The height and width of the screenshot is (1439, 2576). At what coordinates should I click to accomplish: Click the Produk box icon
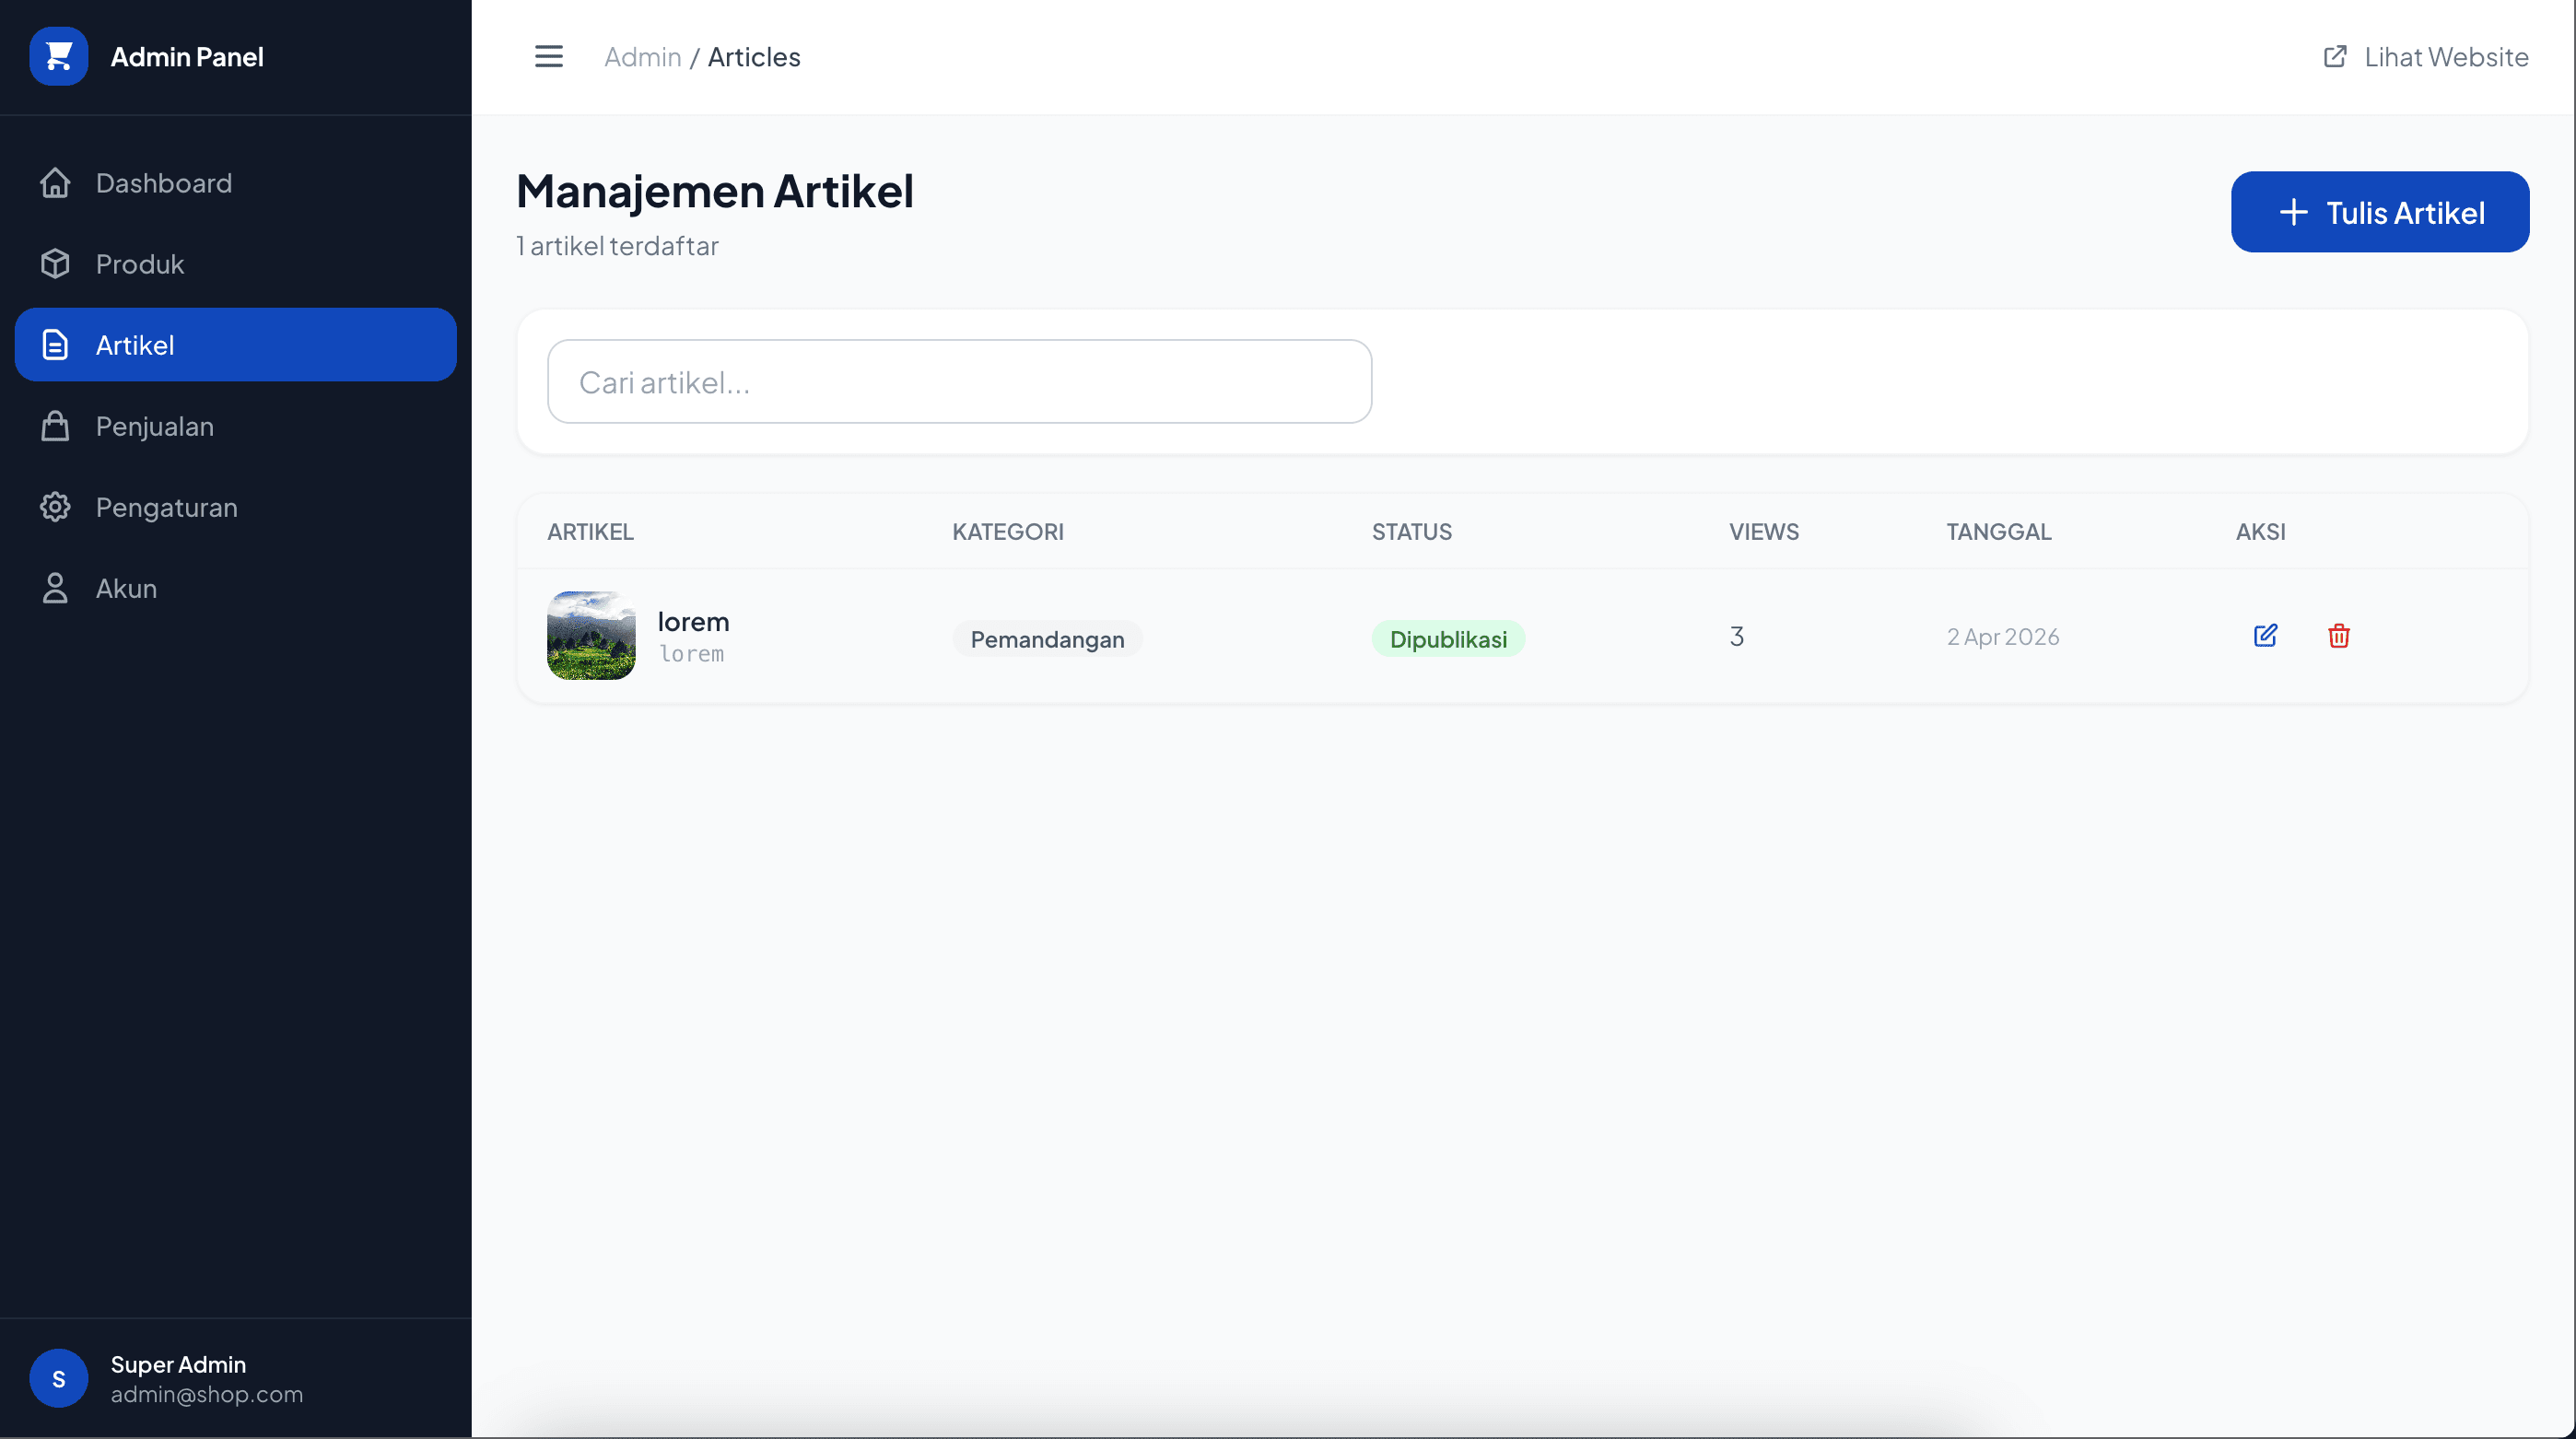[55, 264]
